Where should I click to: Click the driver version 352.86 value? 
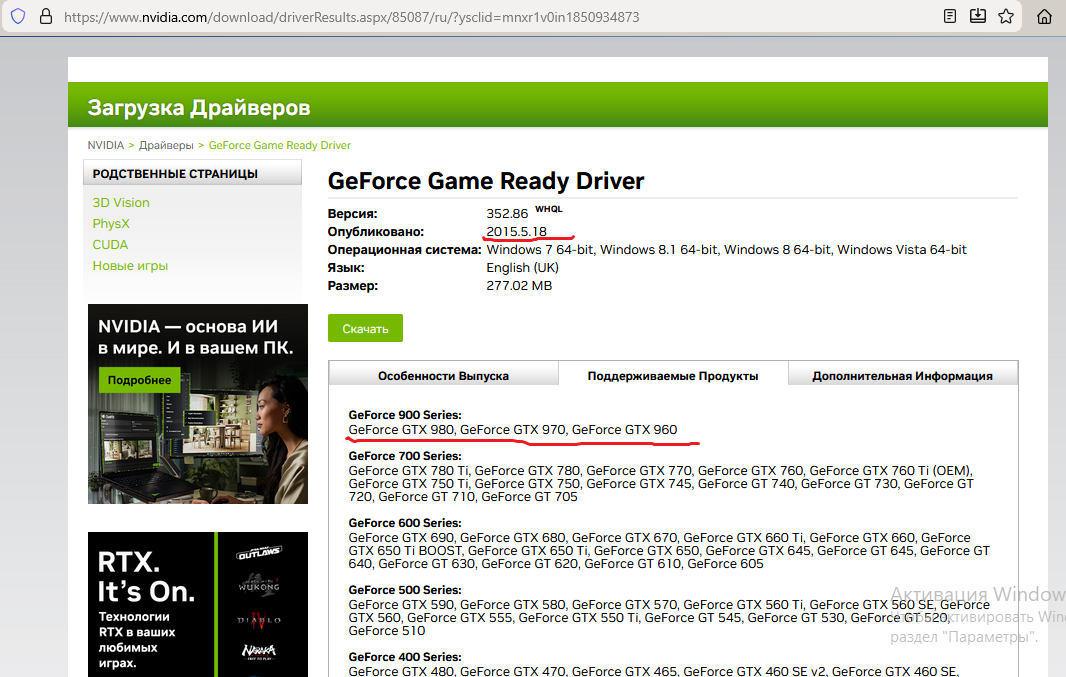507,213
